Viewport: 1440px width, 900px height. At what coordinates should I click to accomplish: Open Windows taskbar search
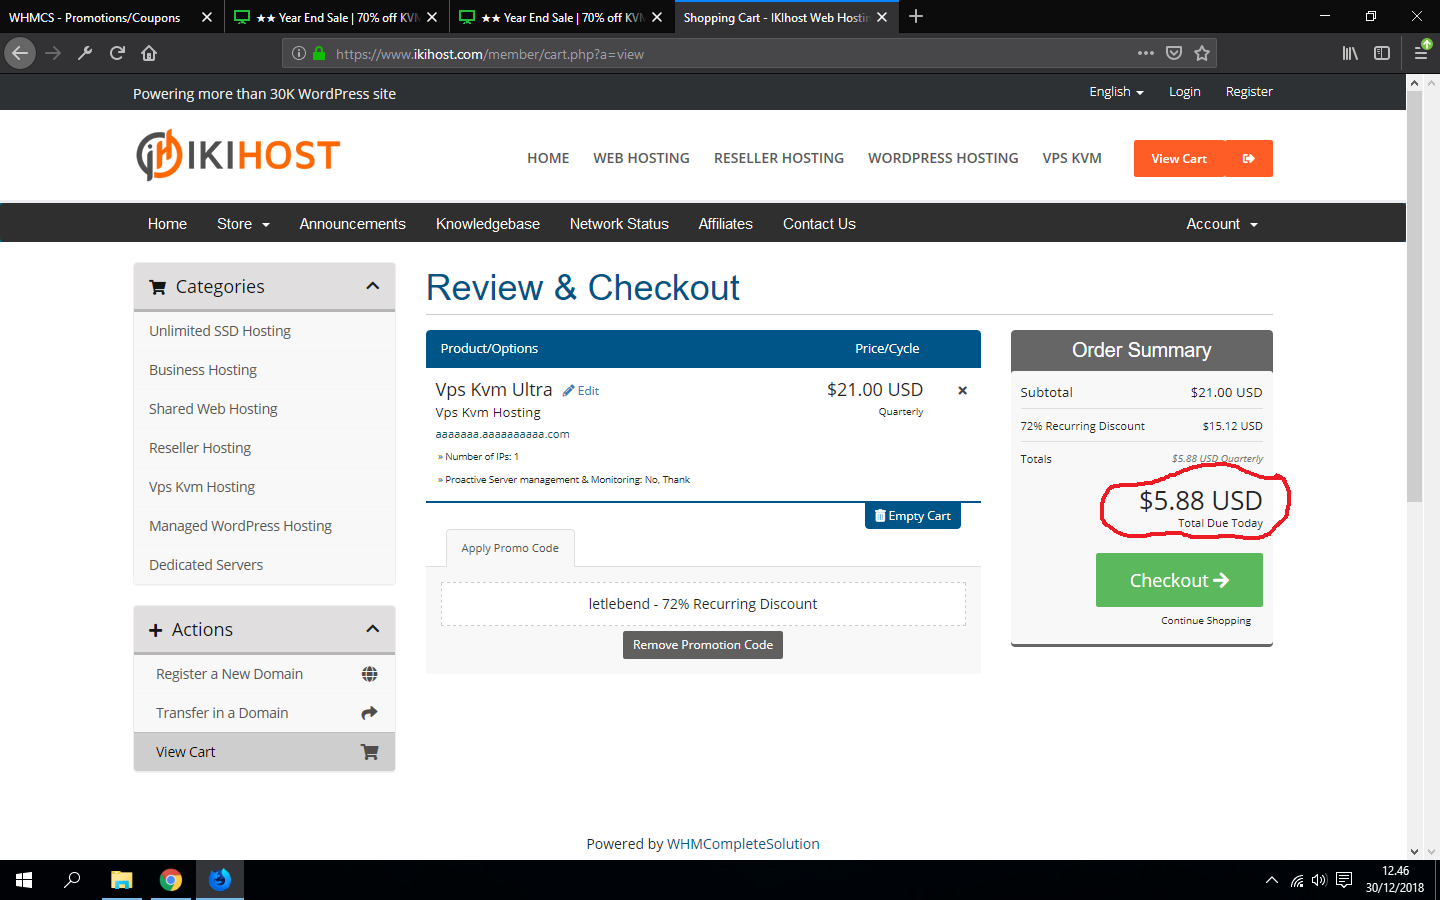[72, 880]
